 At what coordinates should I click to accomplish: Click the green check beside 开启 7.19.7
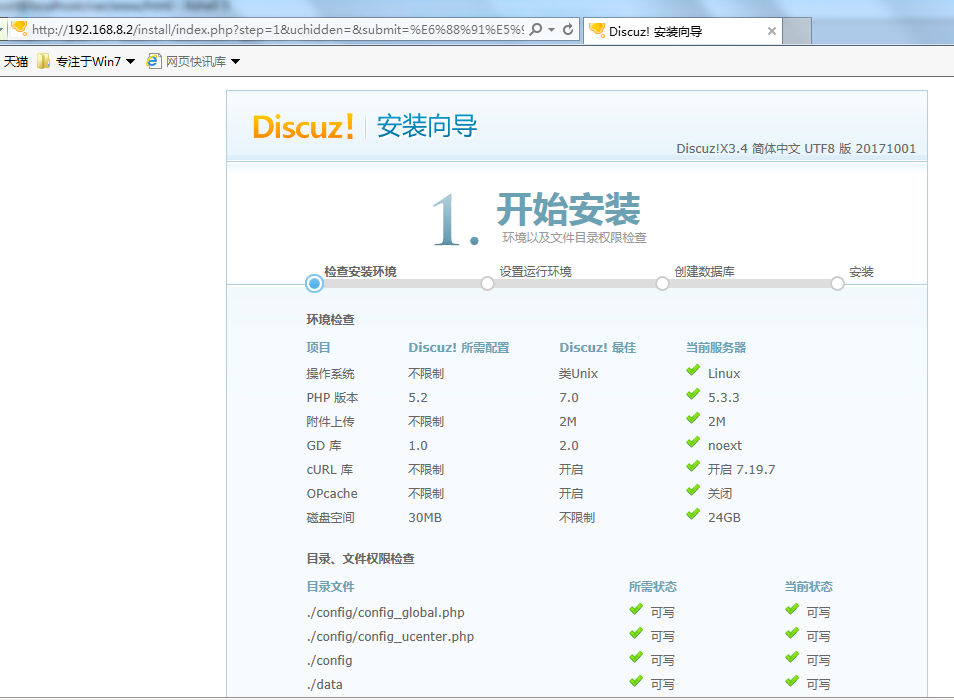pos(693,466)
